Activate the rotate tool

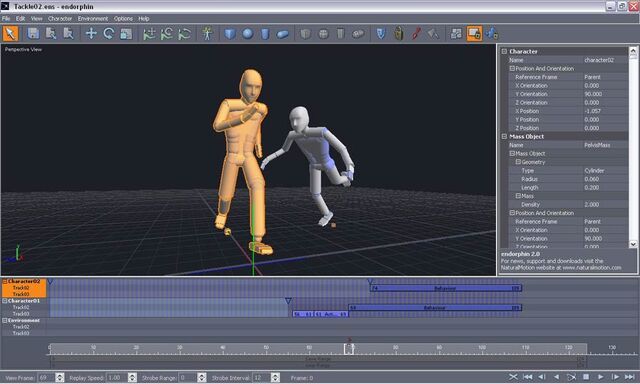coord(109,33)
